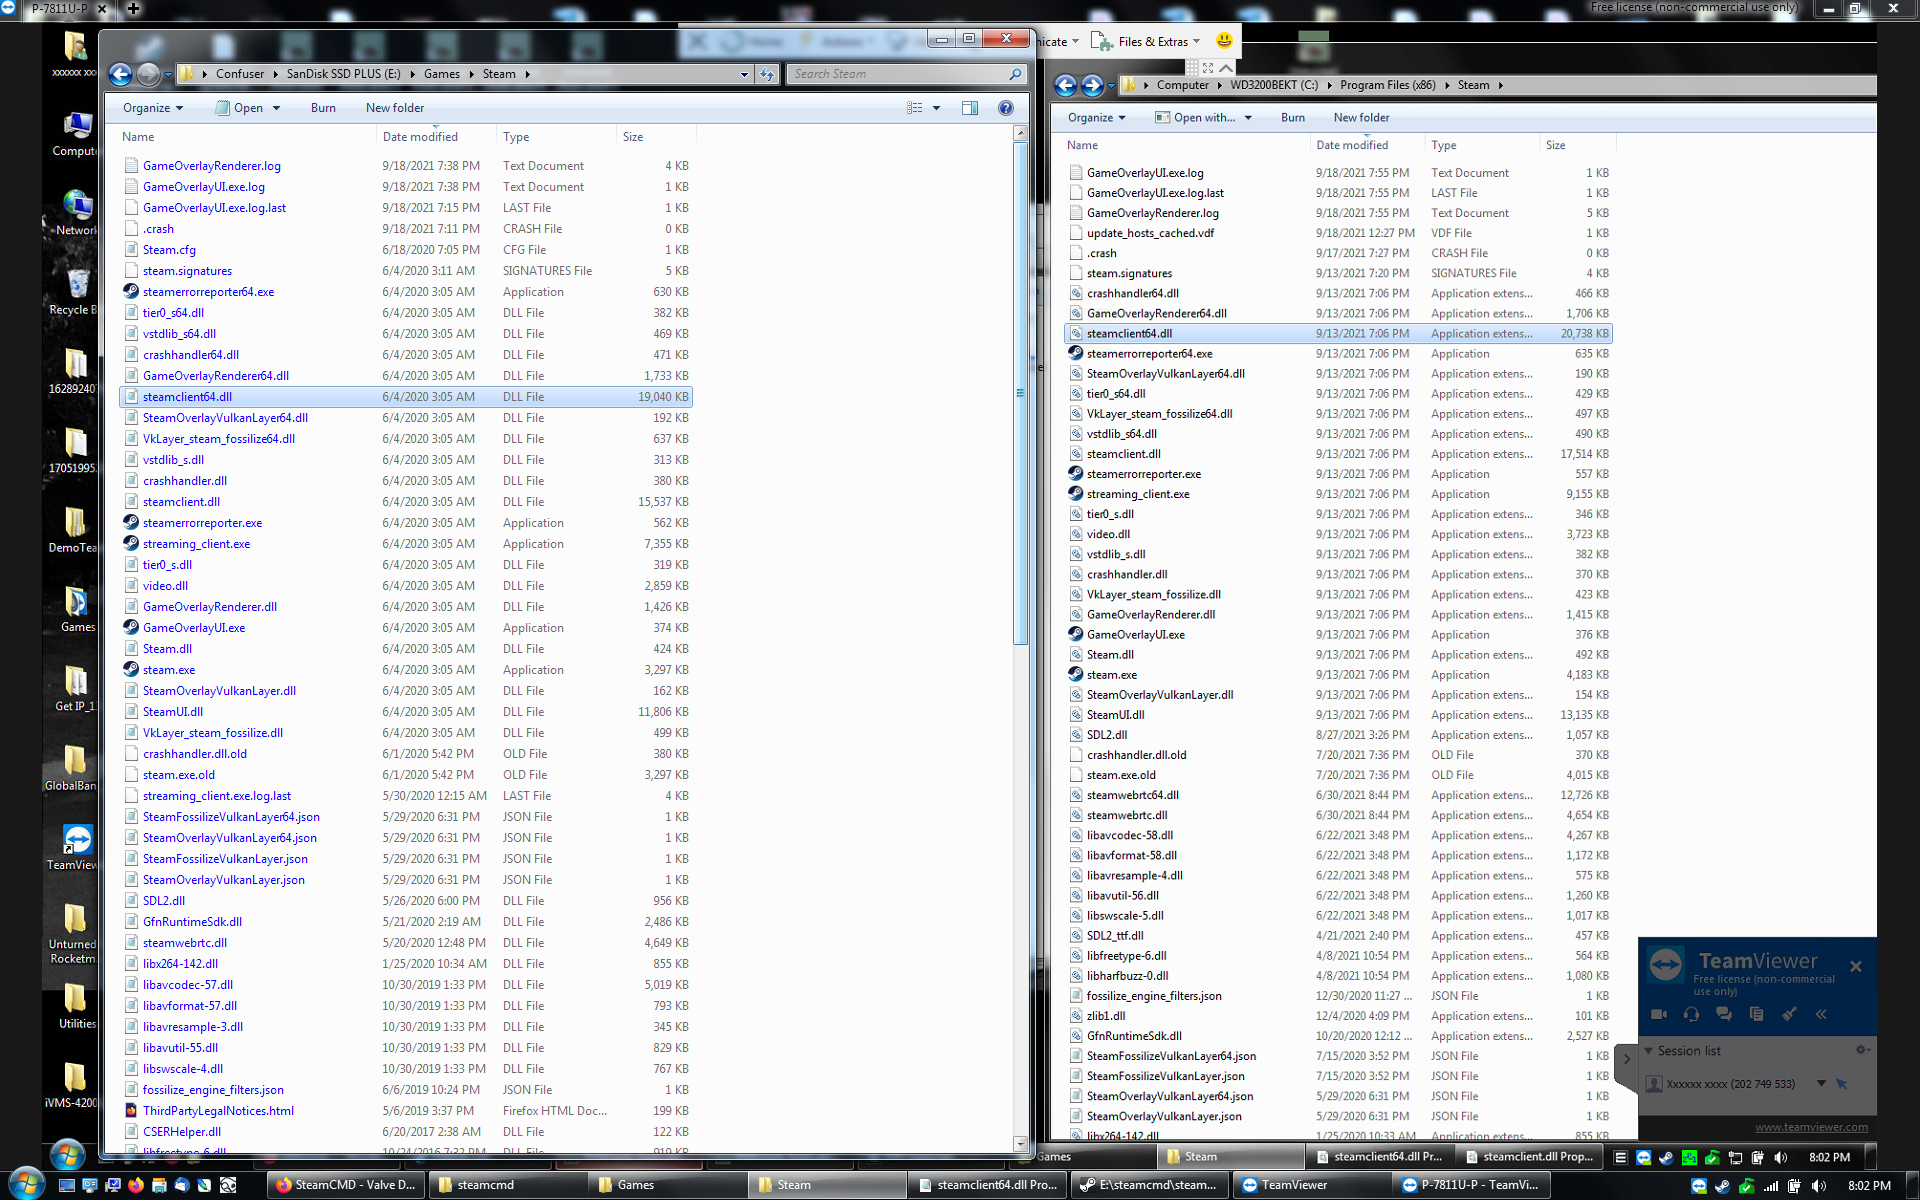
Task: Click the Steam icon in the system tray
Action: click(1666, 1158)
